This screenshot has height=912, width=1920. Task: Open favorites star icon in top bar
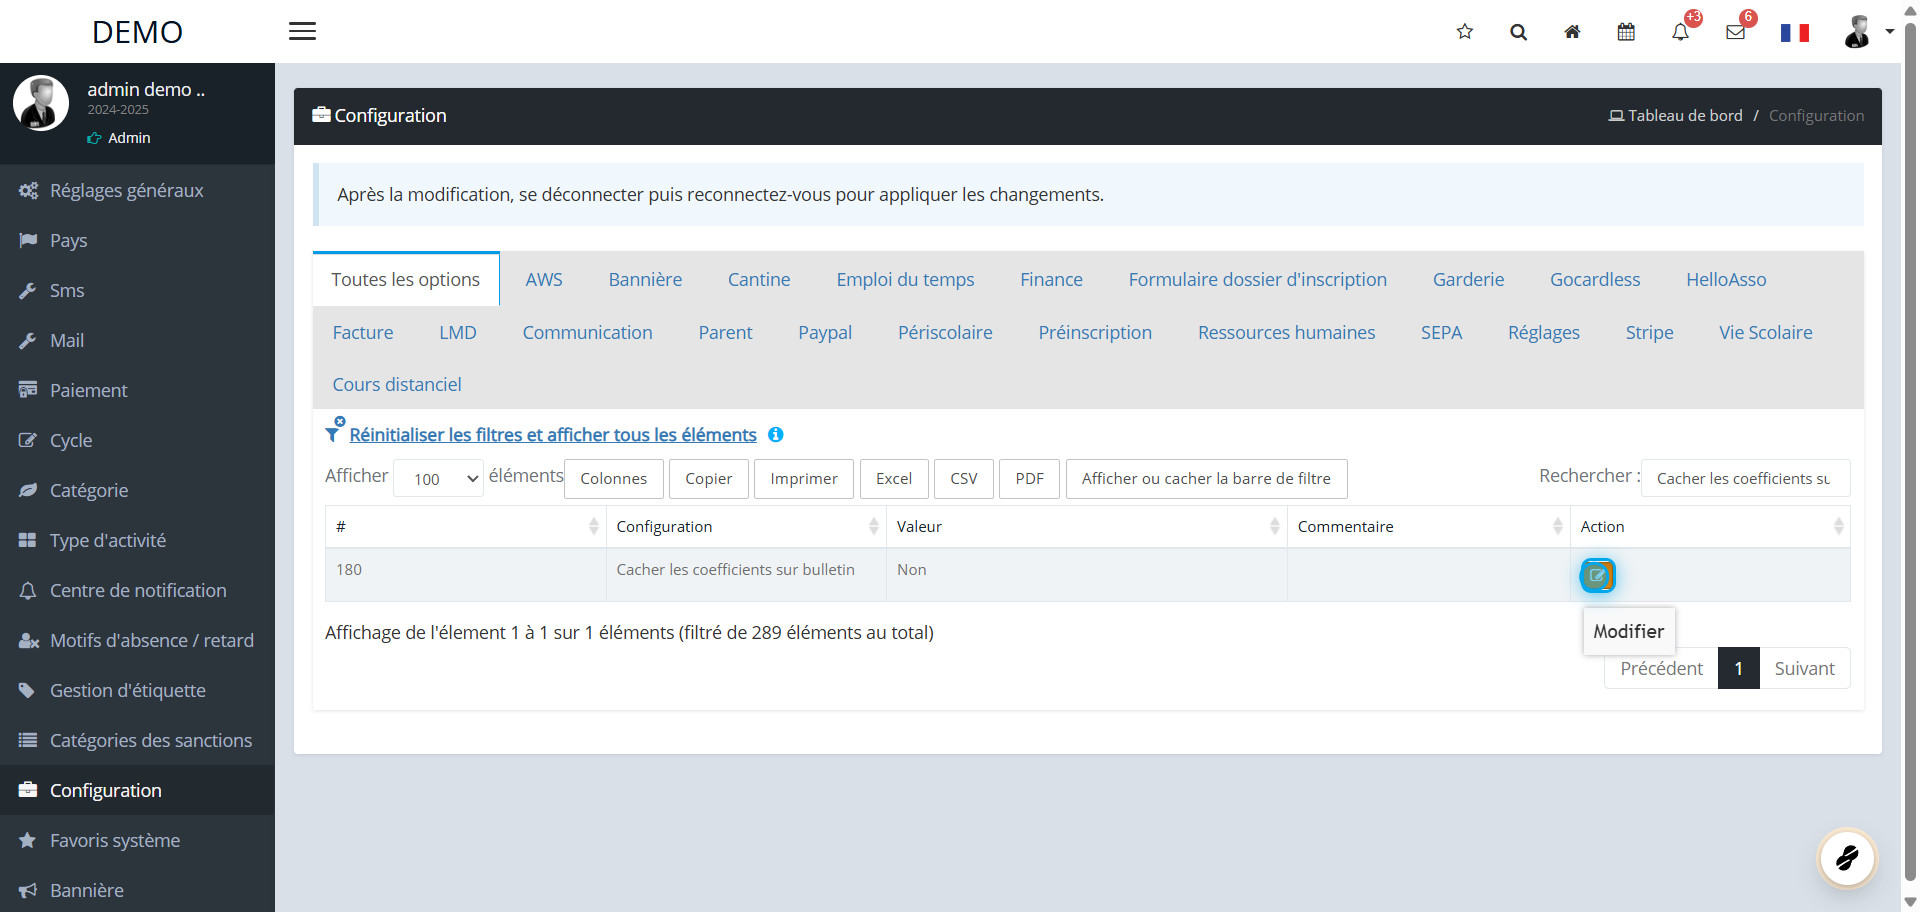[1465, 32]
